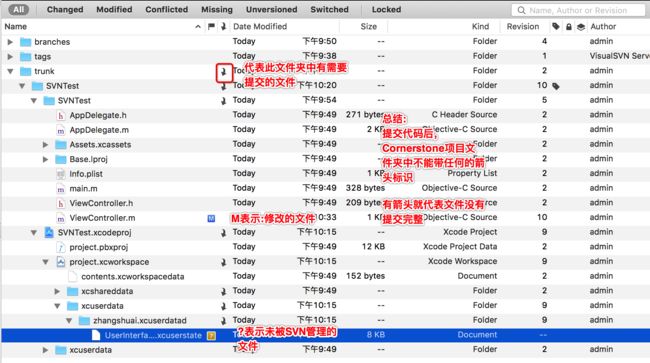Click the M modified badge on ViewController.m

click(x=211, y=218)
